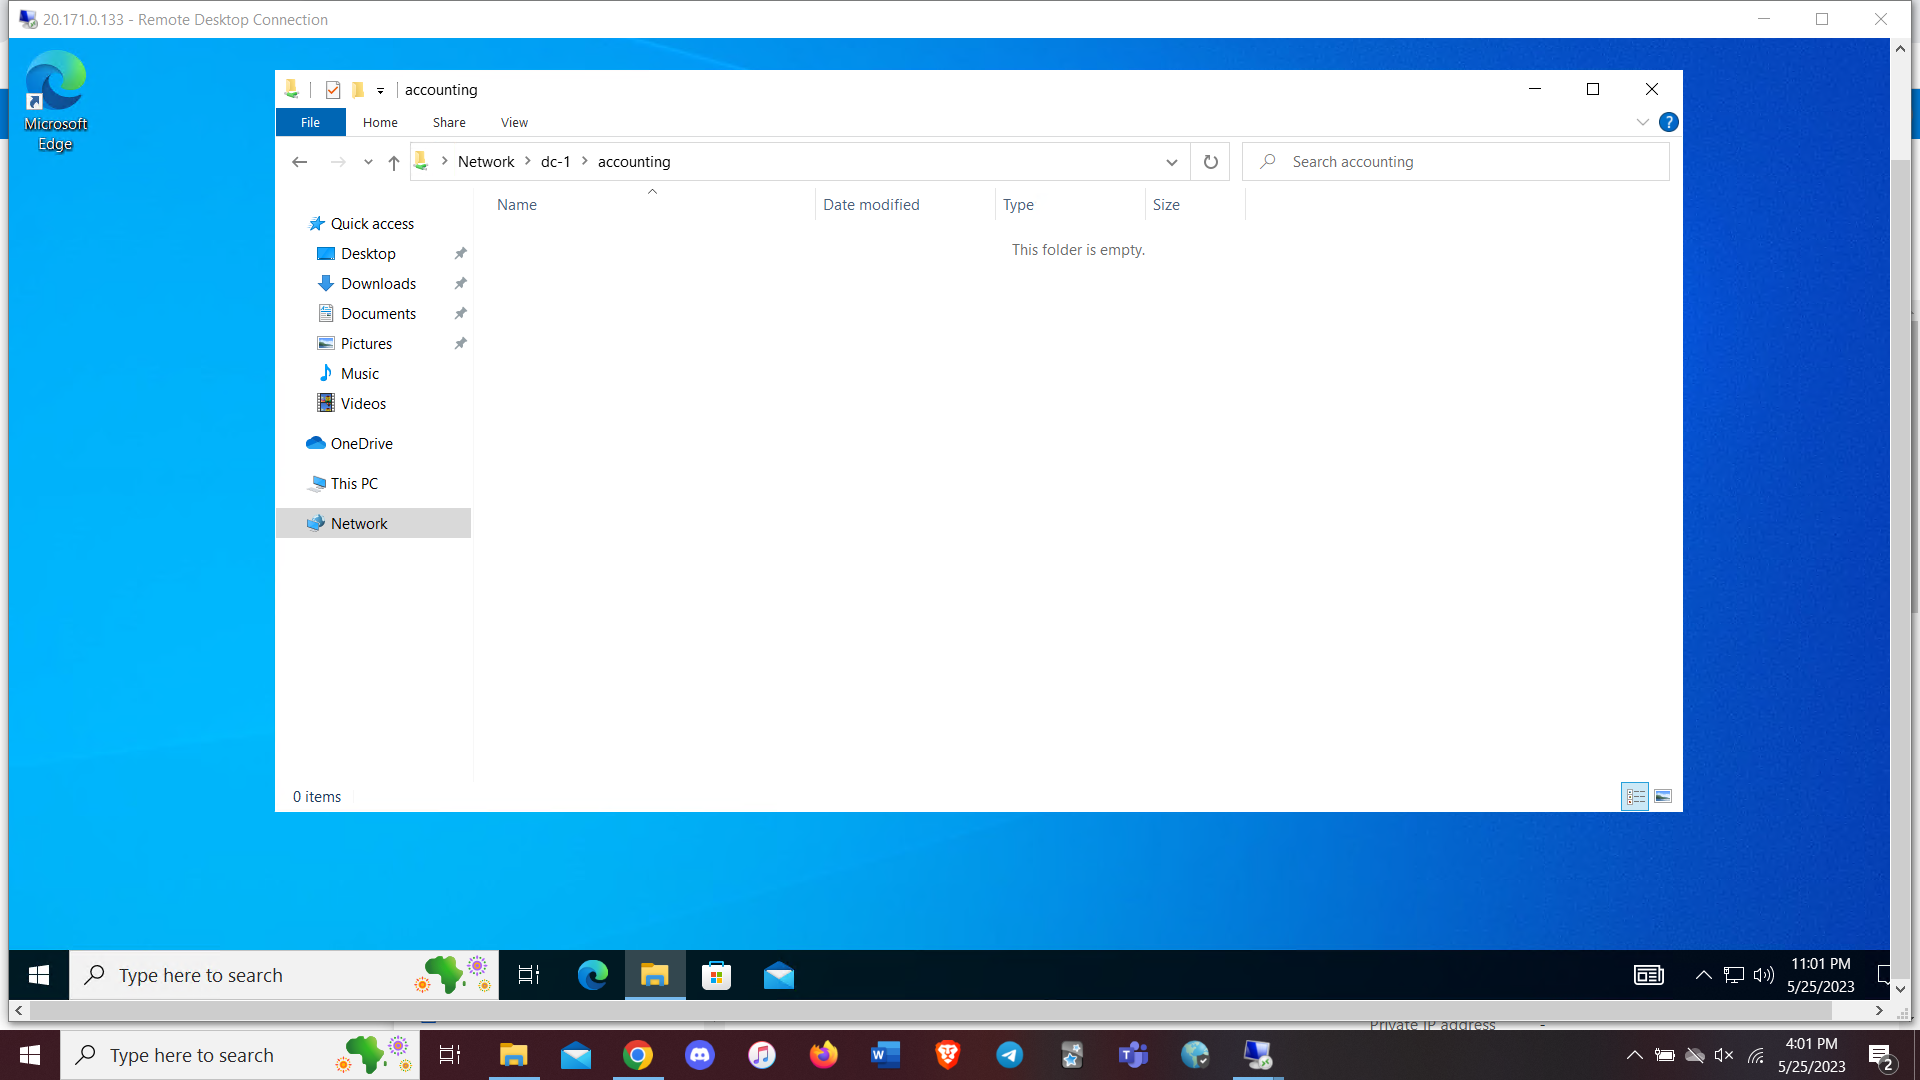Click dc-1 in the breadcrumb path
The height and width of the screenshot is (1080, 1920).
pos(555,162)
